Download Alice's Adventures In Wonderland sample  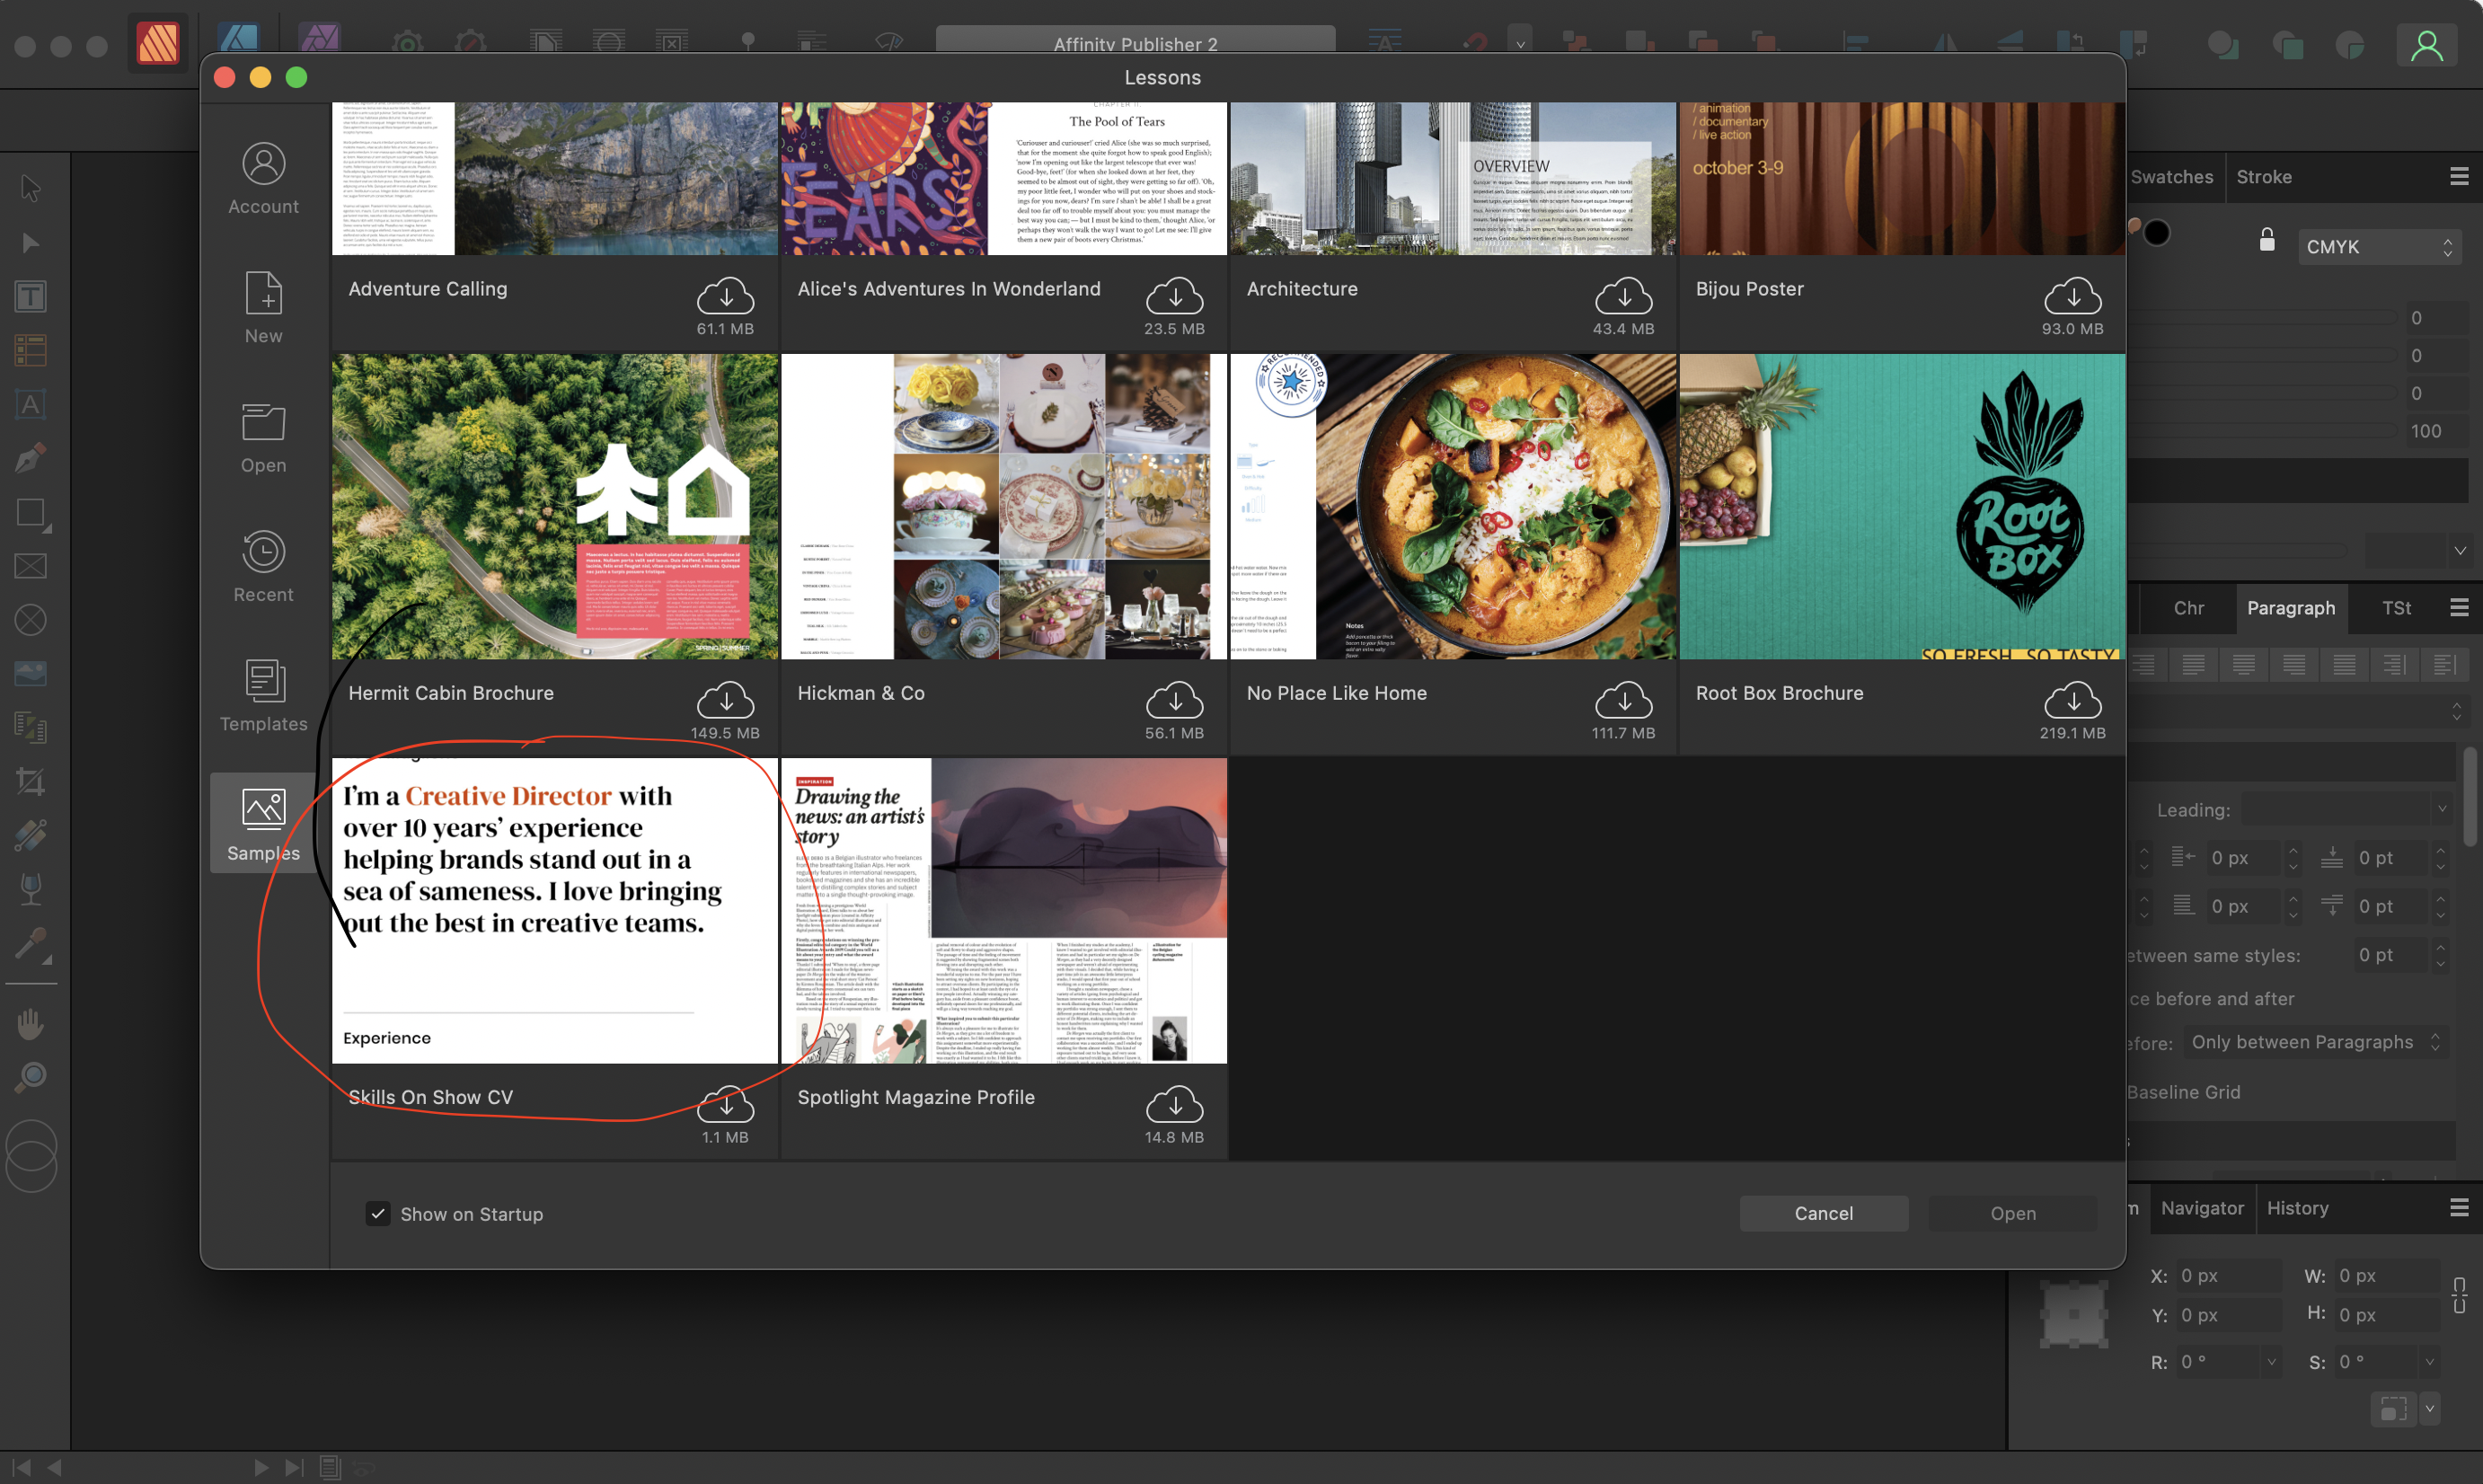pos(1174,296)
